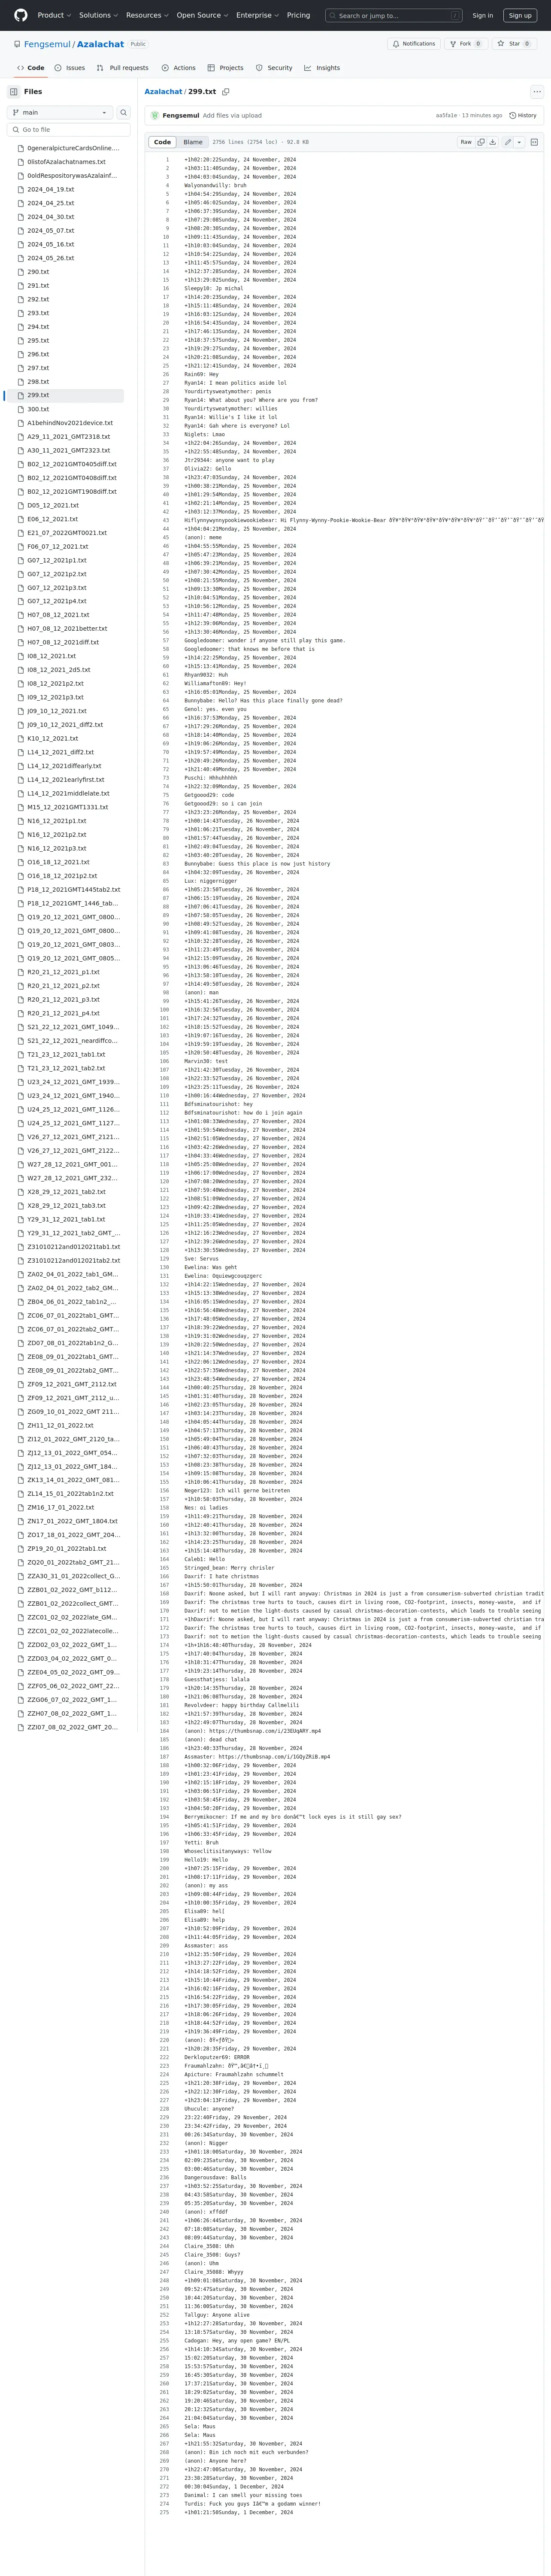The height and width of the screenshot is (2576, 551).
Task: Click the Sign up button
Action: (520, 15)
